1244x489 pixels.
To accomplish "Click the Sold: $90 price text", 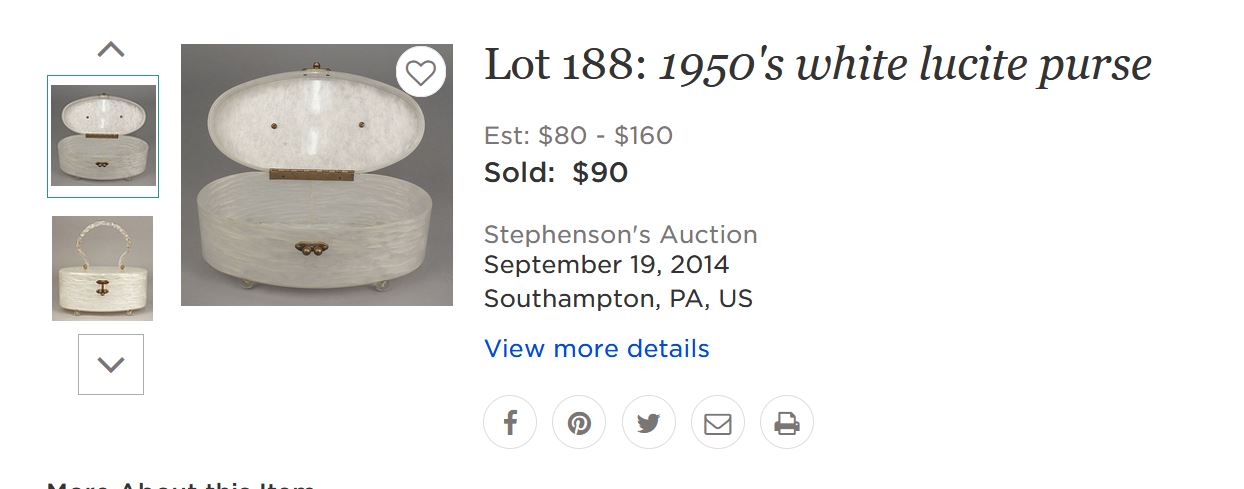I will pyautogui.click(x=555, y=173).
